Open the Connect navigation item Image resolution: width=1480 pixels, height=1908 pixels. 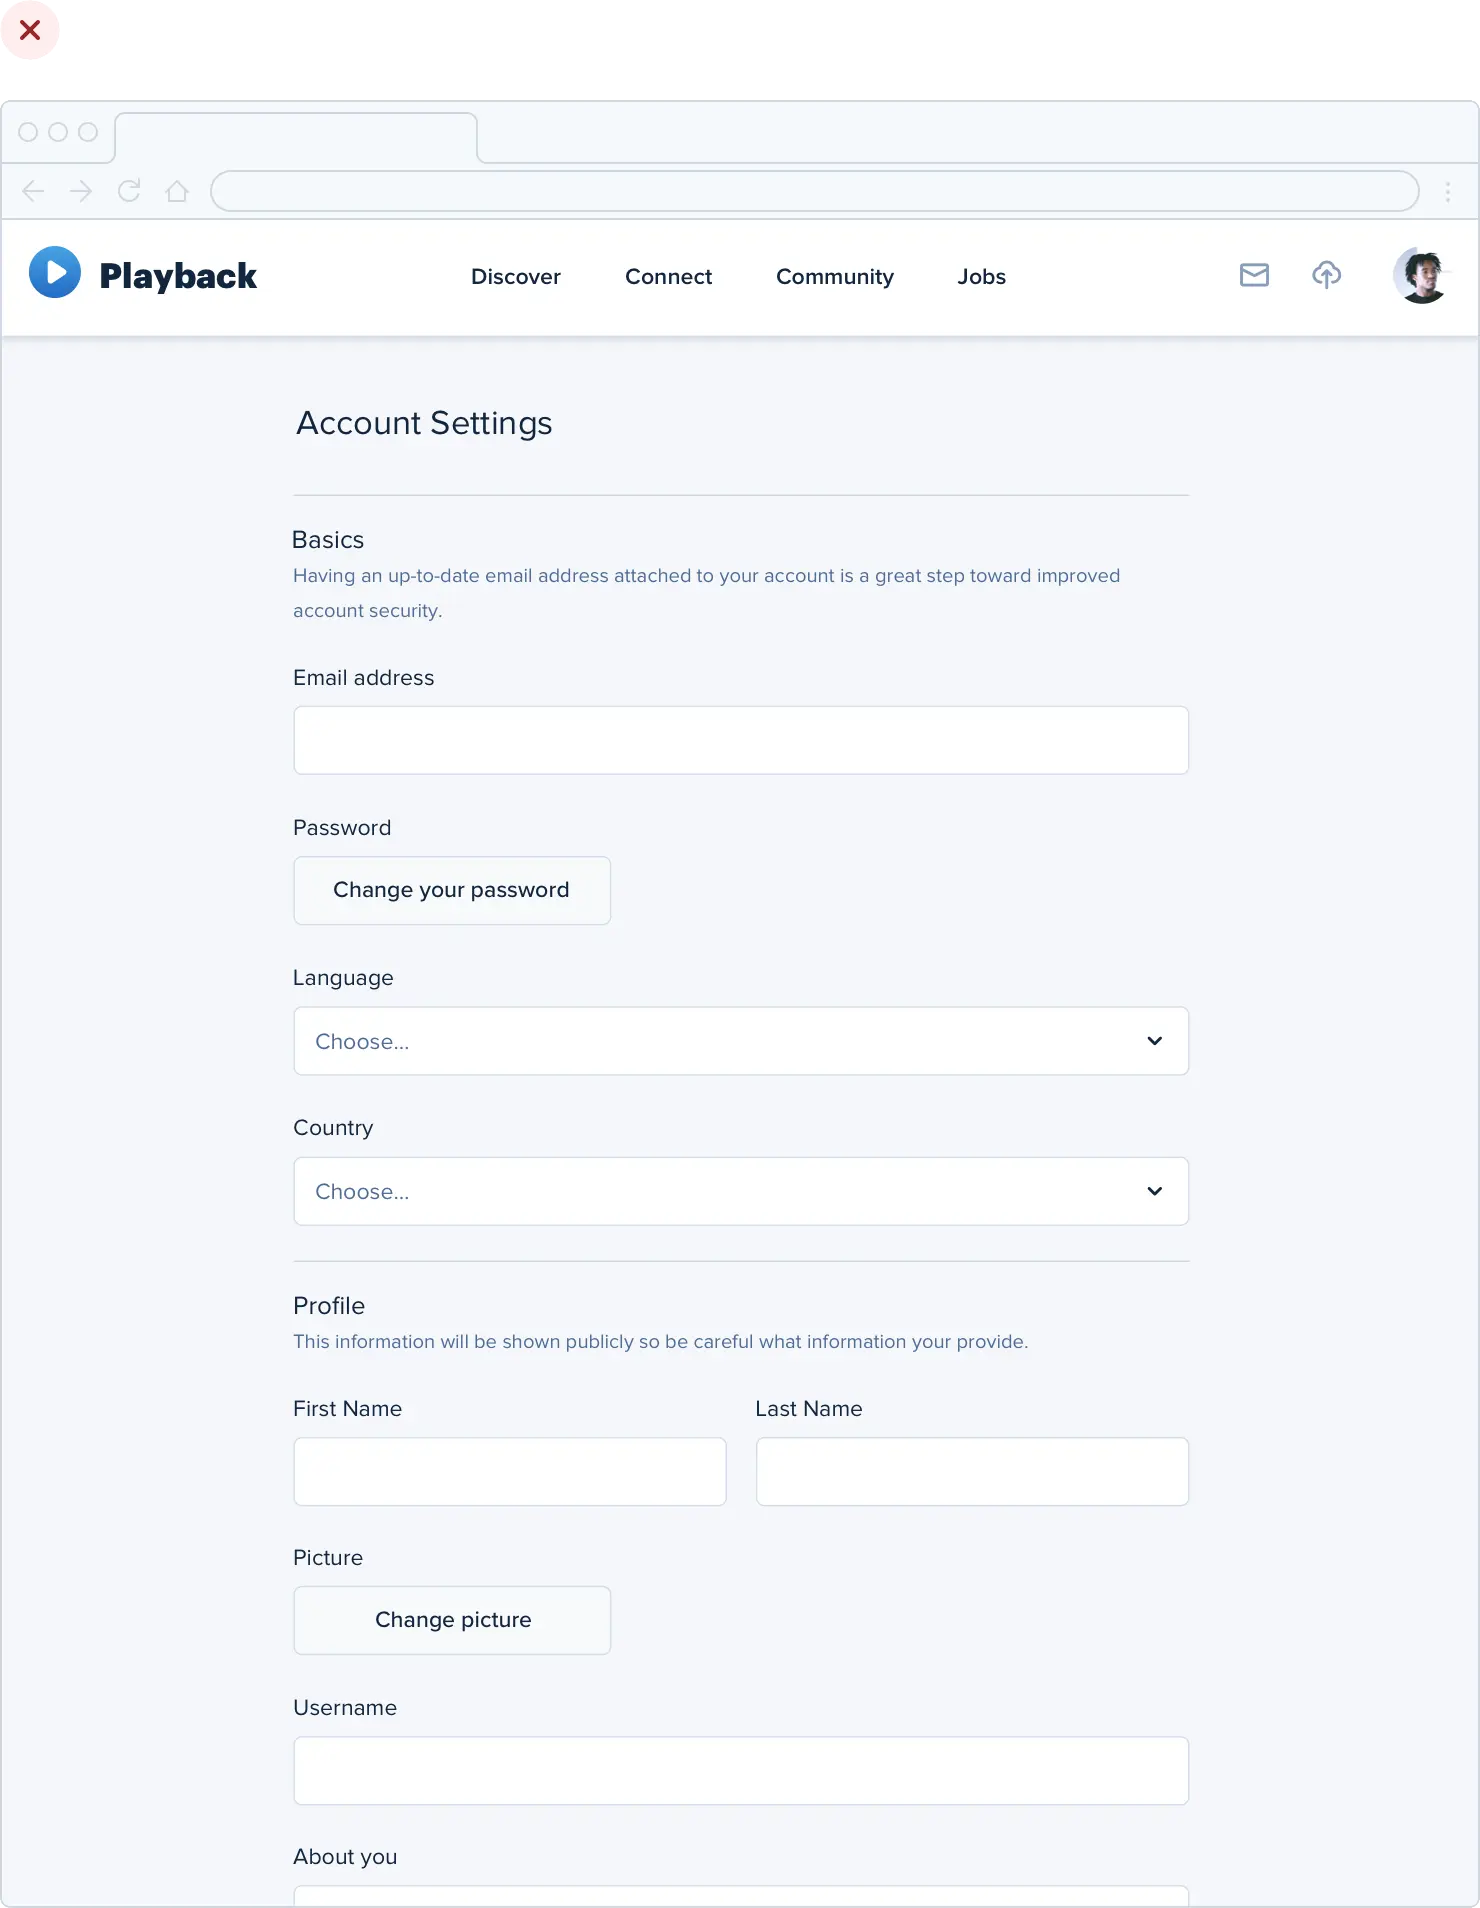tap(668, 277)
